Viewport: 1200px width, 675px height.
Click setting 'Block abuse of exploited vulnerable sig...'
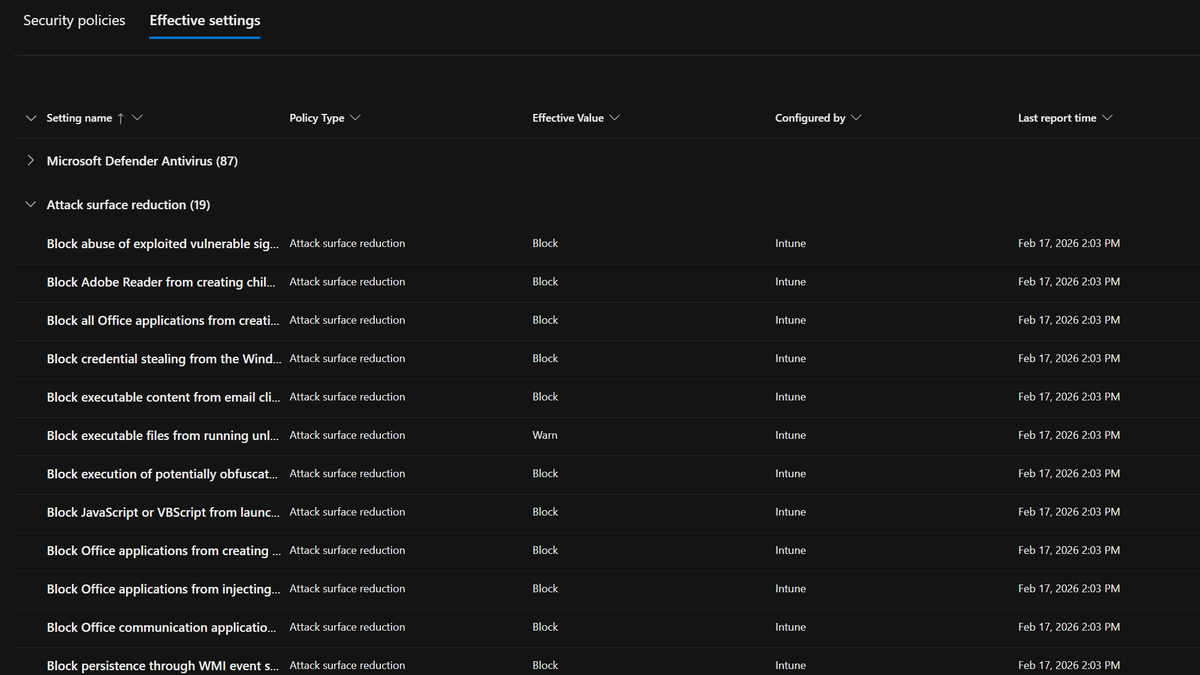(163, 244)
